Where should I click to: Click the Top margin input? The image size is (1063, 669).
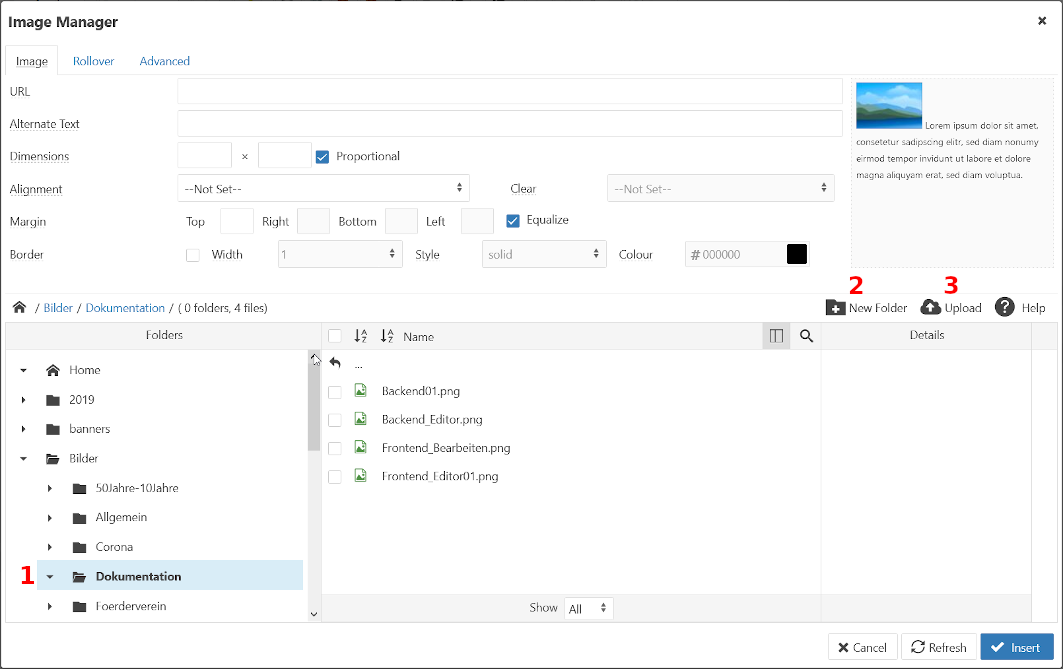tap(237, 221)
